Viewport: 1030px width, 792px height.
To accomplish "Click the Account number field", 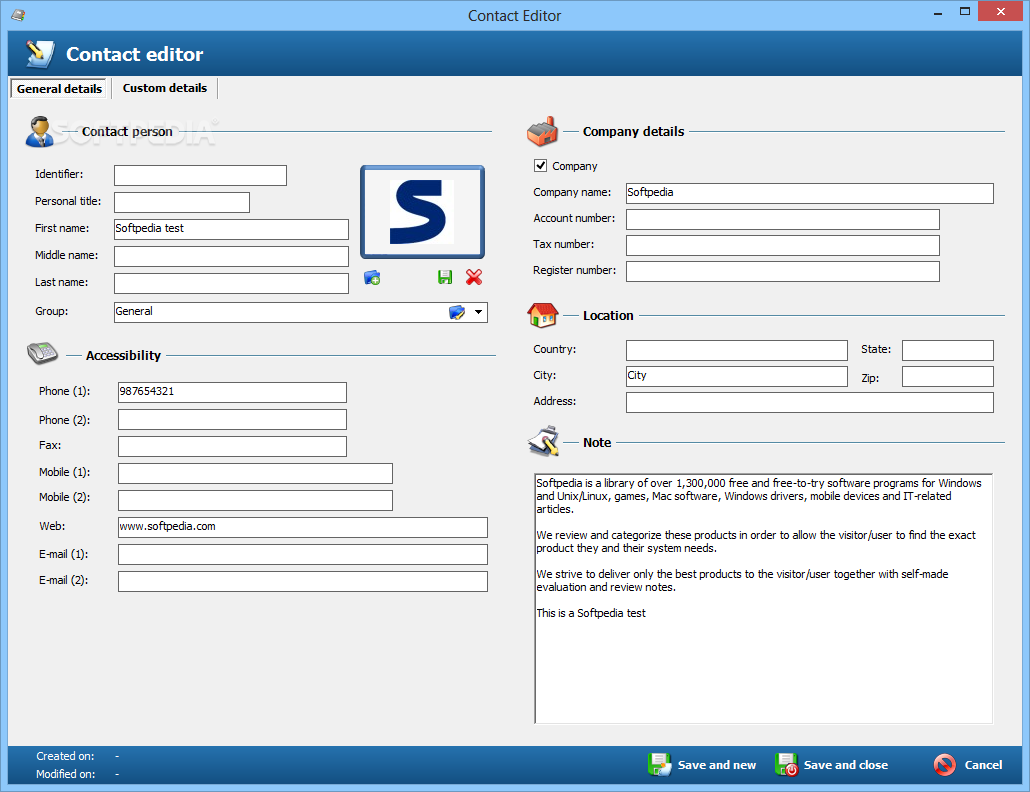I will coord(782,219).
